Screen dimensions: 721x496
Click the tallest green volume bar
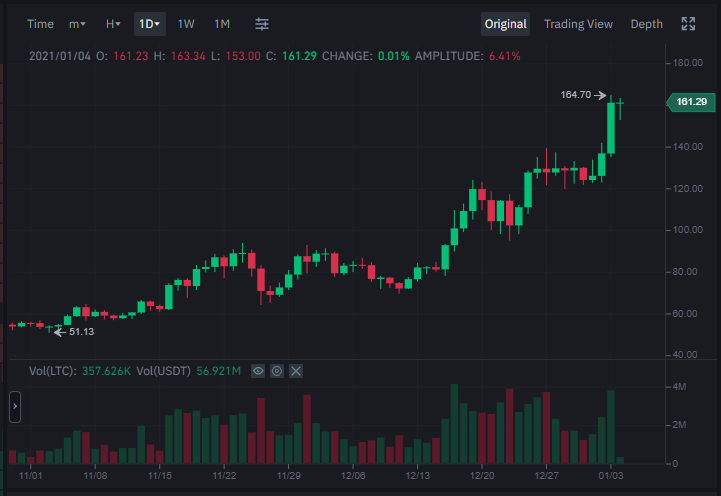454,424
